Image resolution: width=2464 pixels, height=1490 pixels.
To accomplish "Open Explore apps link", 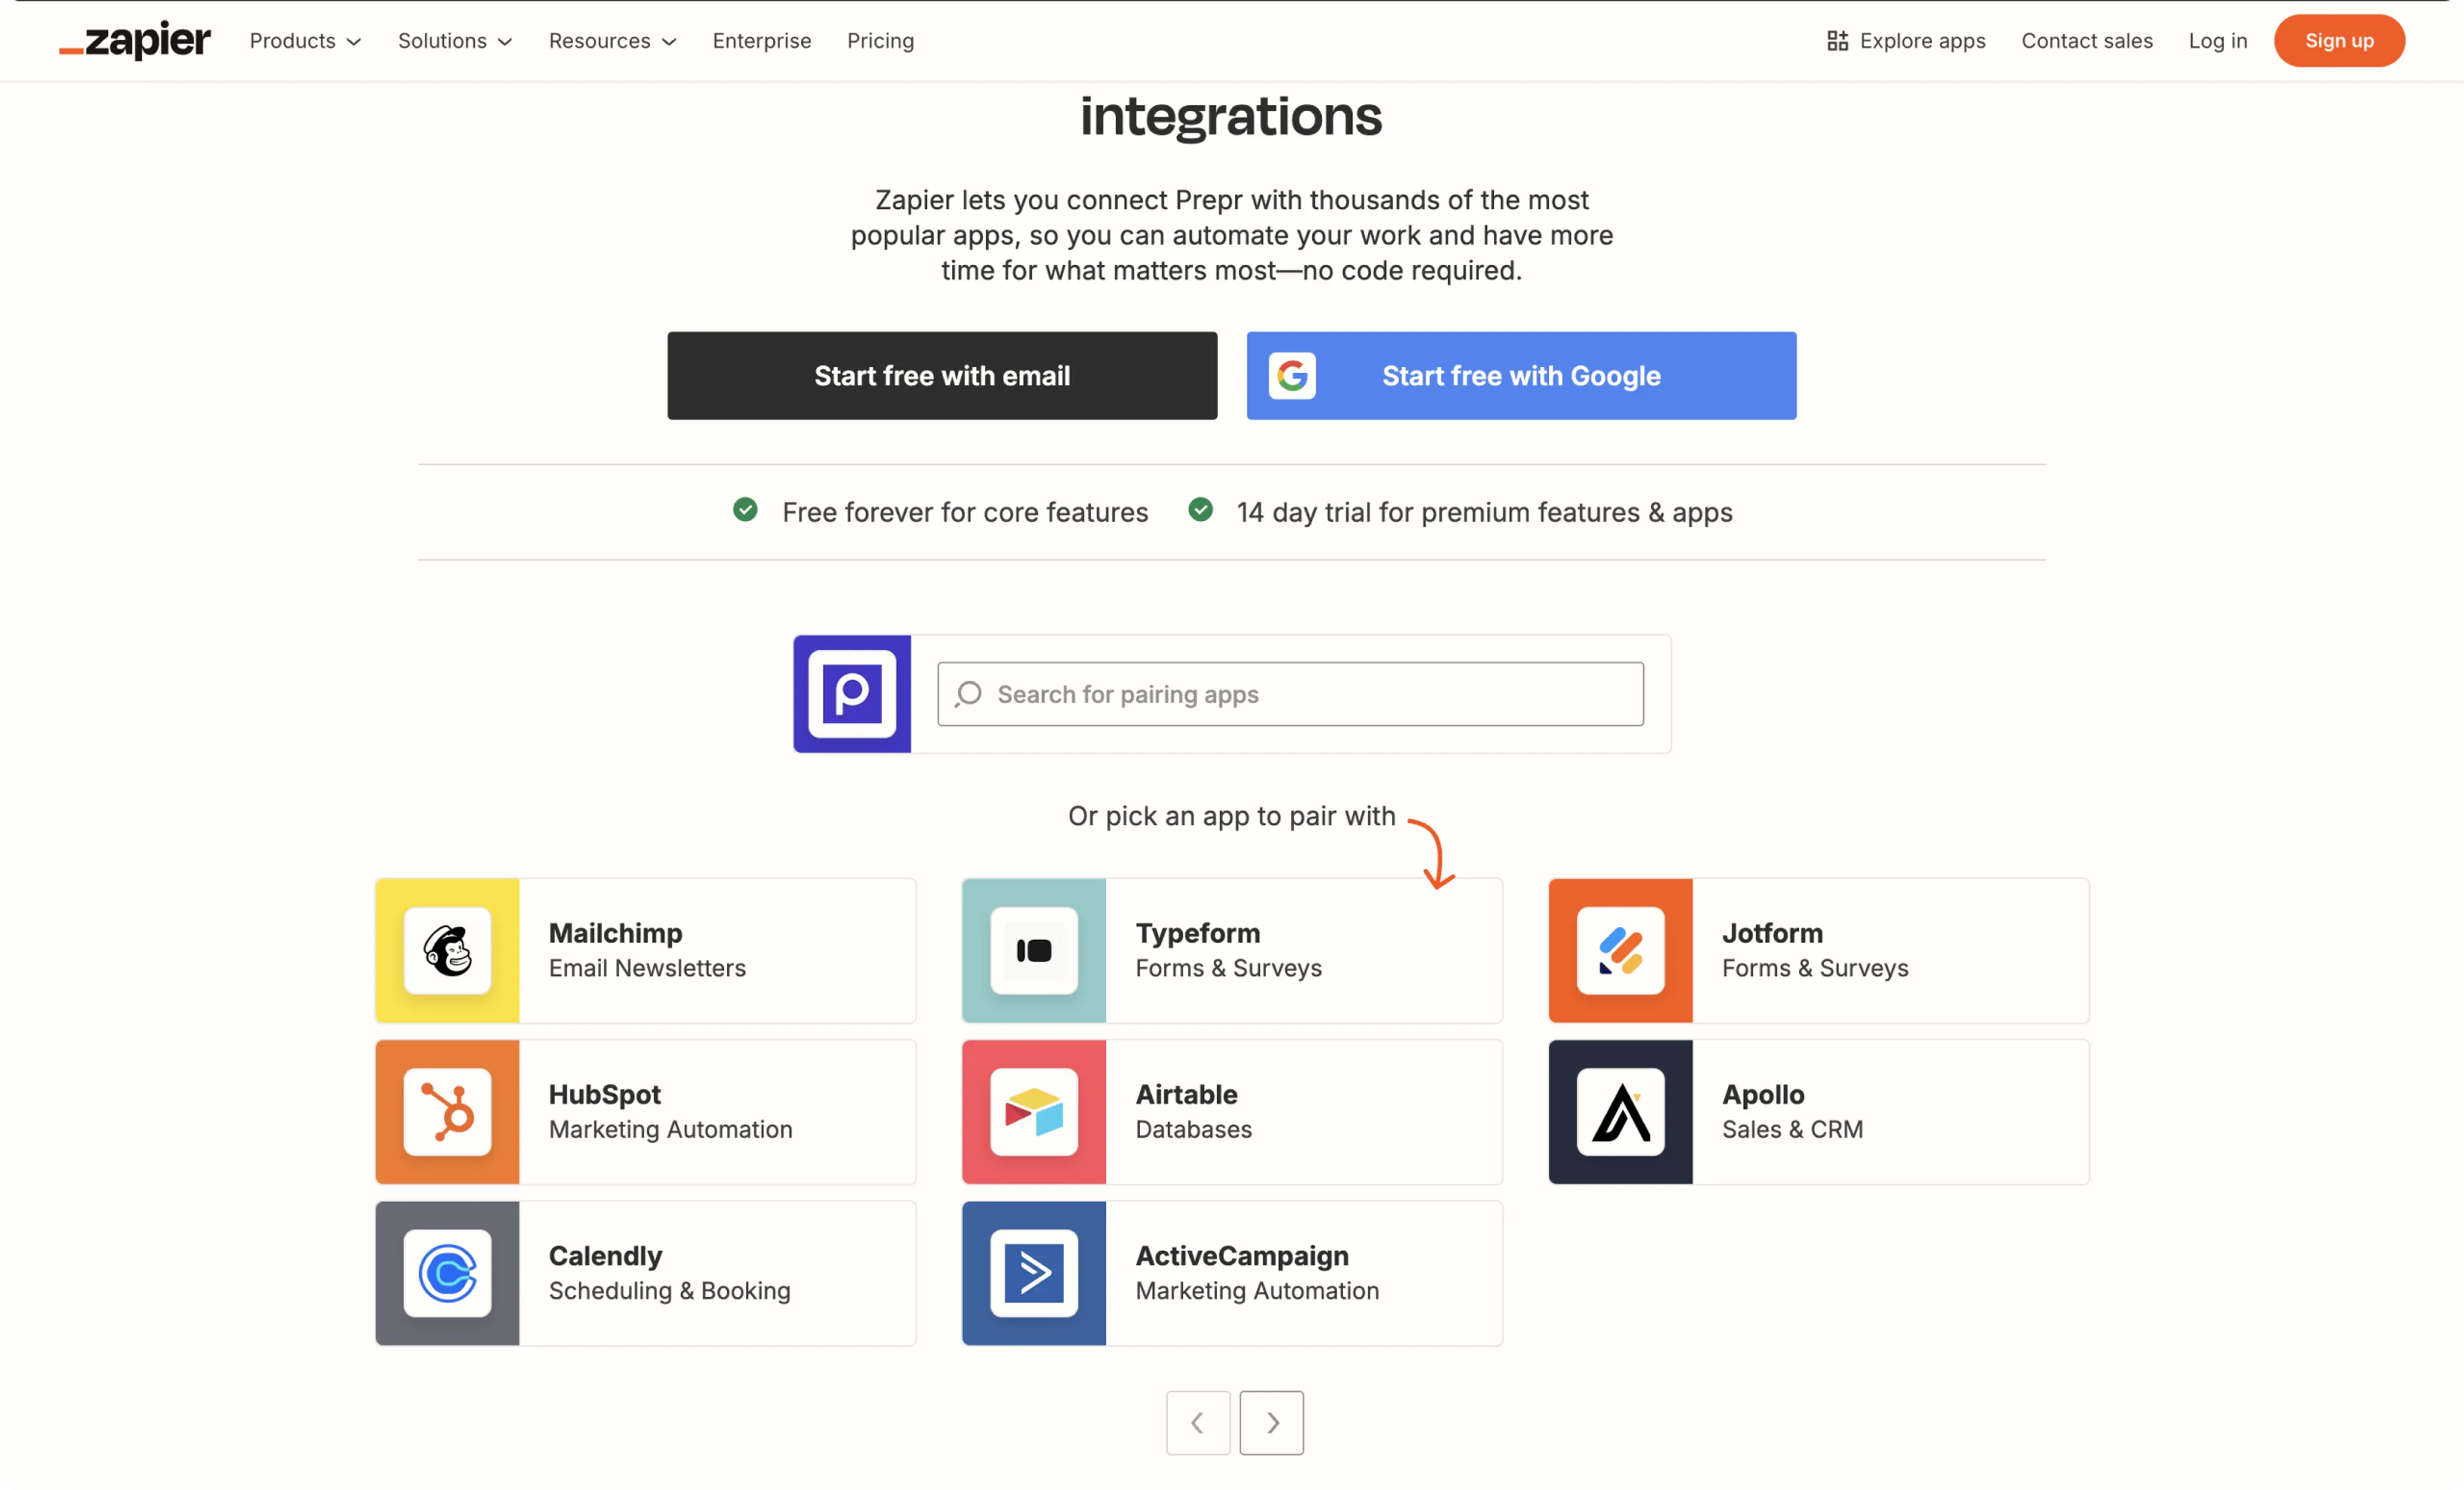I will click(1906, 41).
